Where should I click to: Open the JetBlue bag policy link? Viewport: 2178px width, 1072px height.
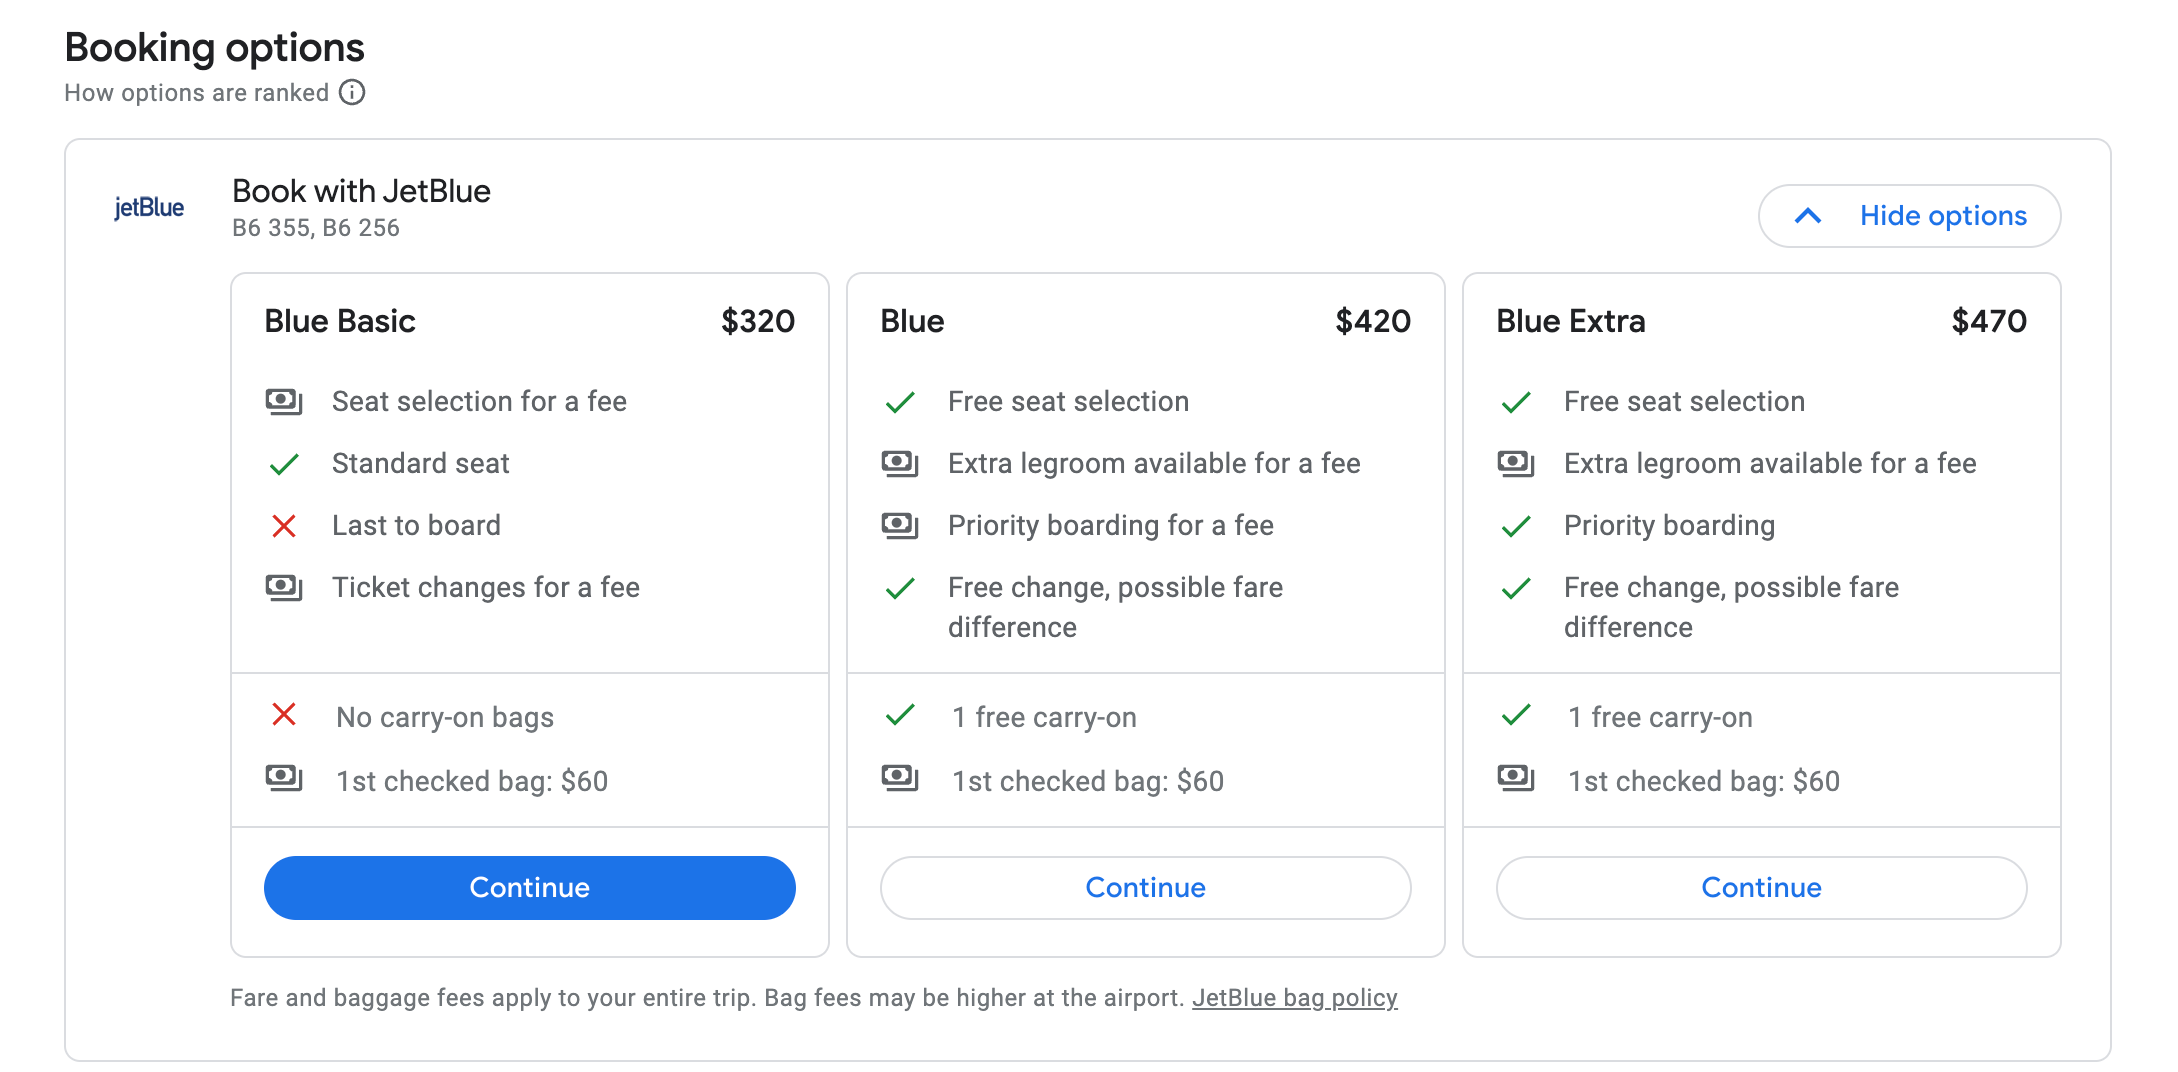(x=1294, y=998)
